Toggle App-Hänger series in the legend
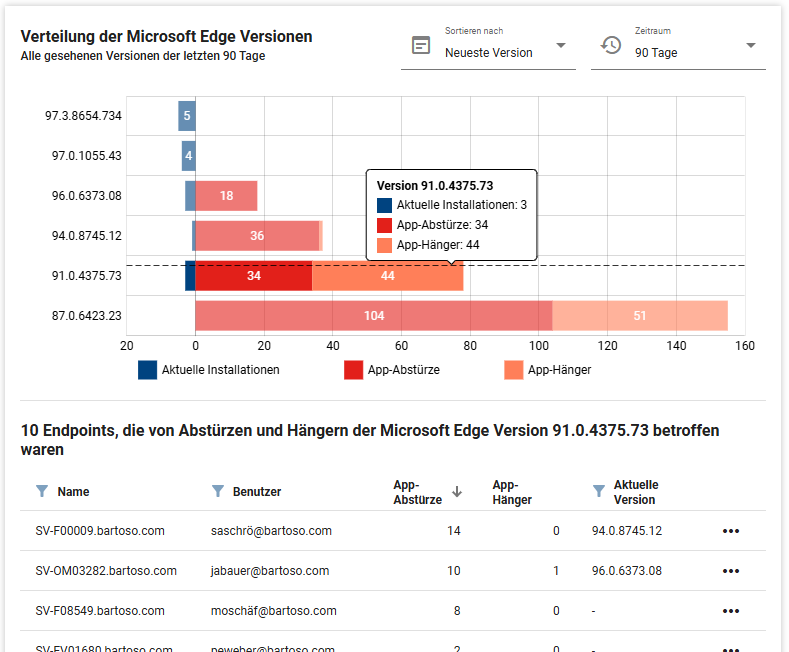This screenshot has width=789, height=652. (548, 370)
